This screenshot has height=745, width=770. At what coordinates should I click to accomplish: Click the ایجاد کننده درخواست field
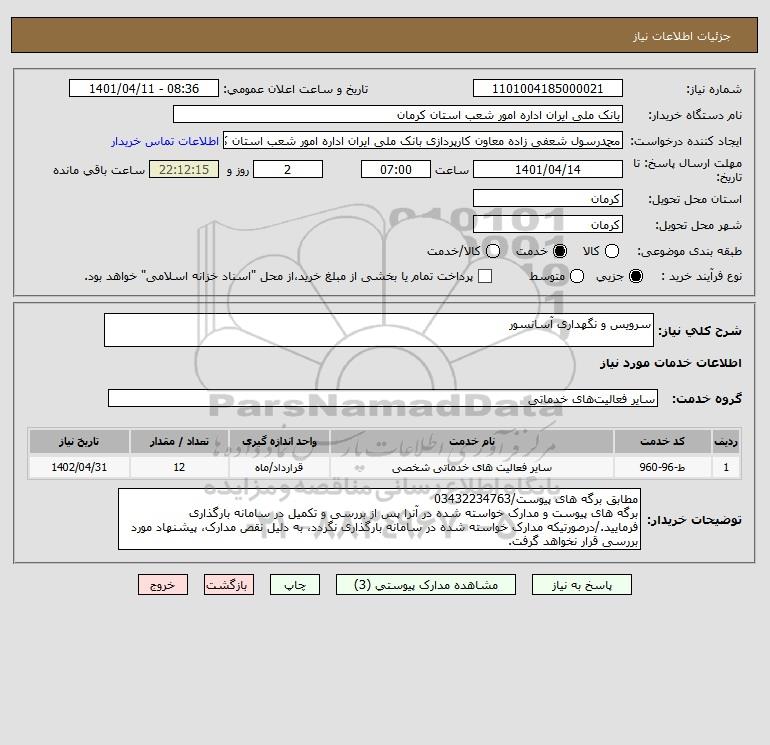coord(423,141)
